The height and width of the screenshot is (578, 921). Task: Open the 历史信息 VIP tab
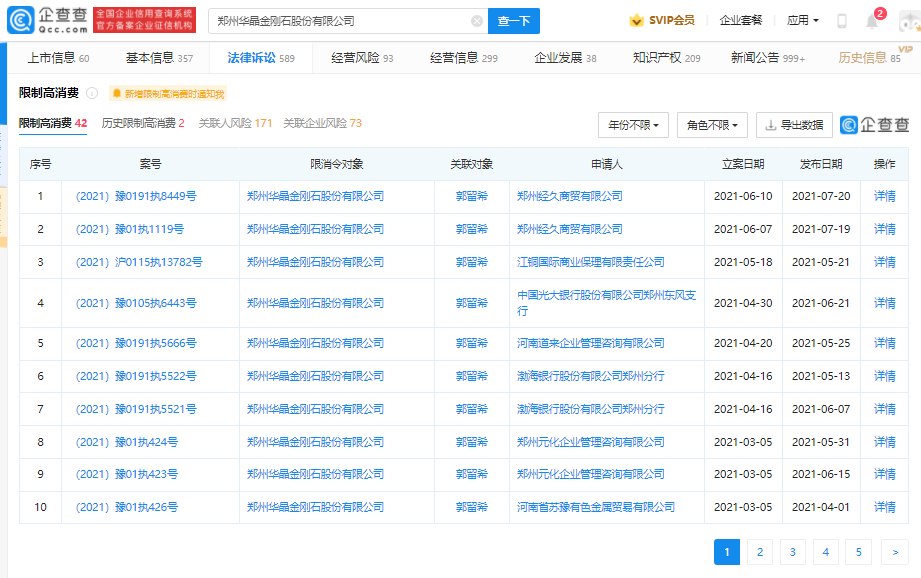point(869,58)
